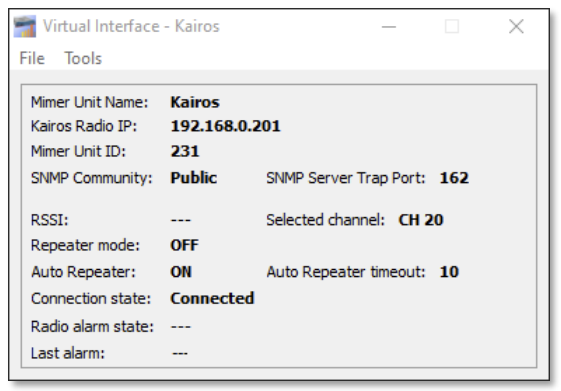Screen dimensions: 561x391
Task: Open the File menu
Action: [32, 58]
